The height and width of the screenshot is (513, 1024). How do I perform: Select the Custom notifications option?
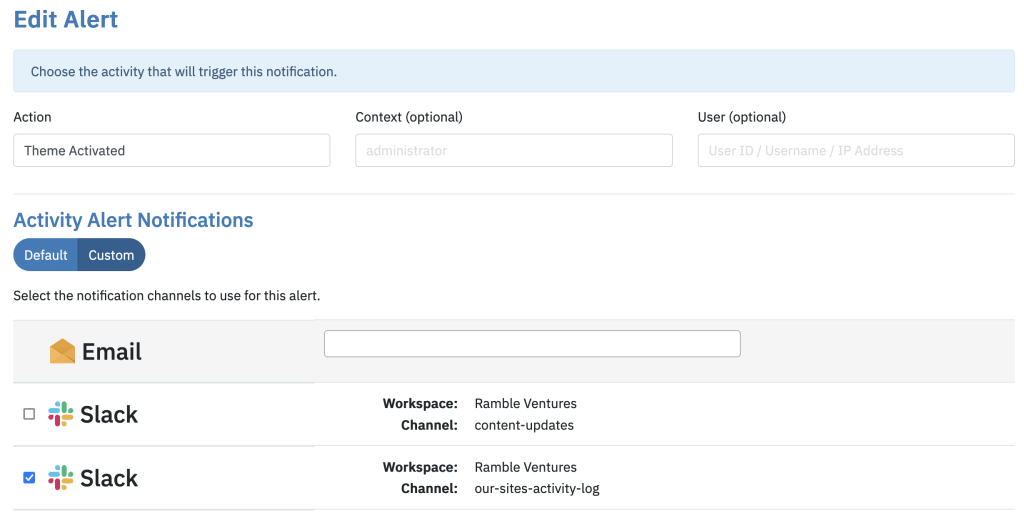point(111,255)
